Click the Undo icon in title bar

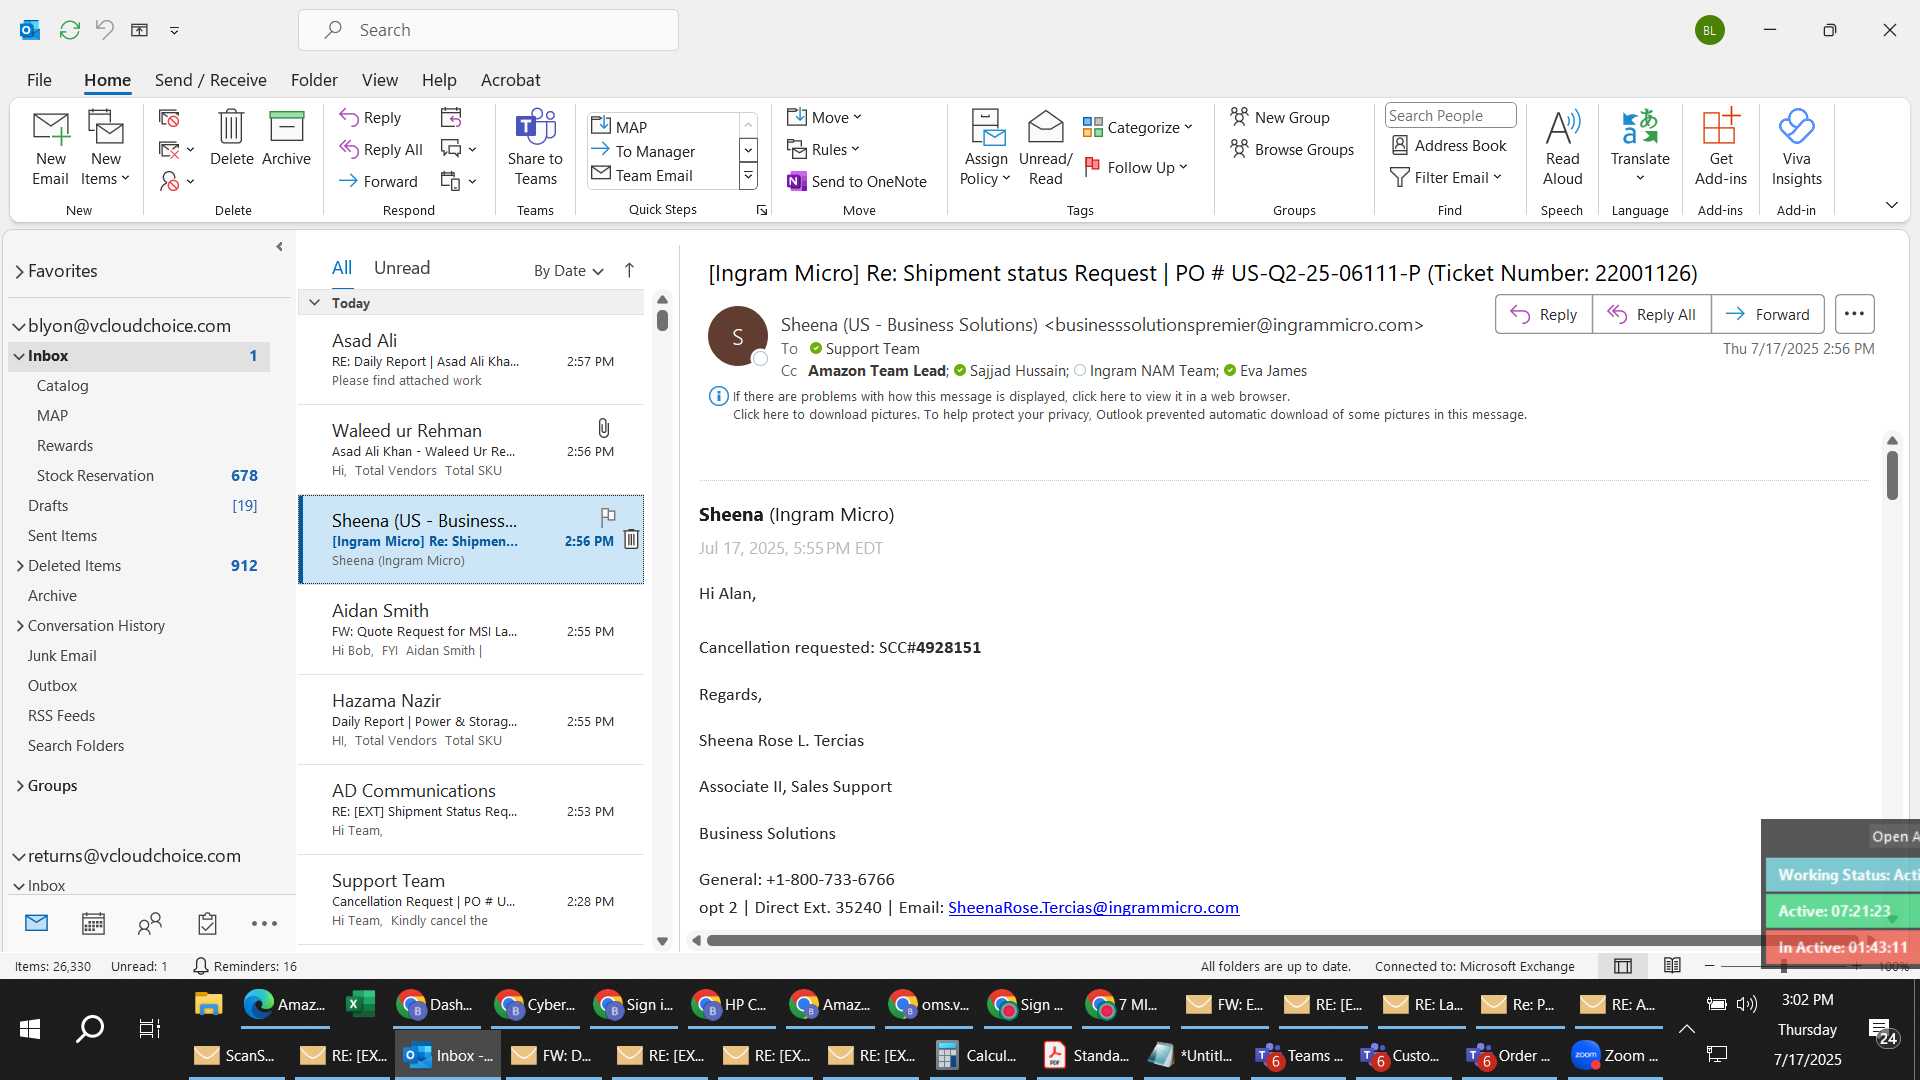(104, 30)
